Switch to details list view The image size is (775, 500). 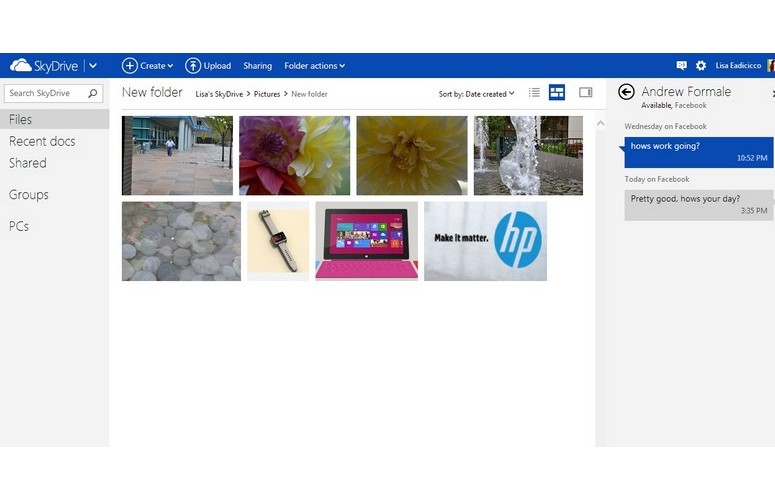[x=534, y=92]
